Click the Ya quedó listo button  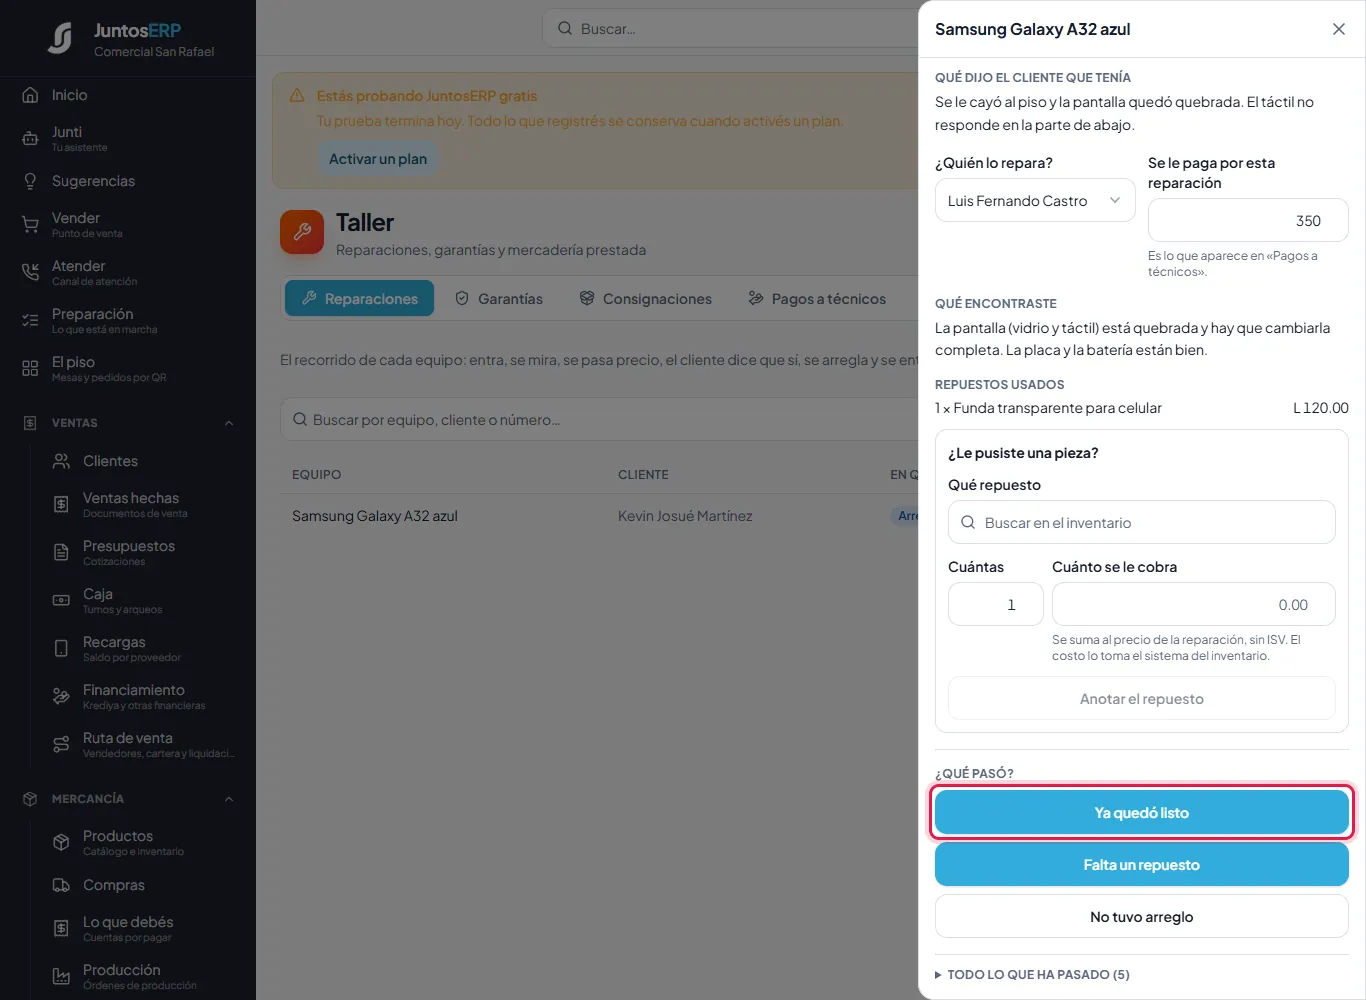click(x=1142, y=812)
